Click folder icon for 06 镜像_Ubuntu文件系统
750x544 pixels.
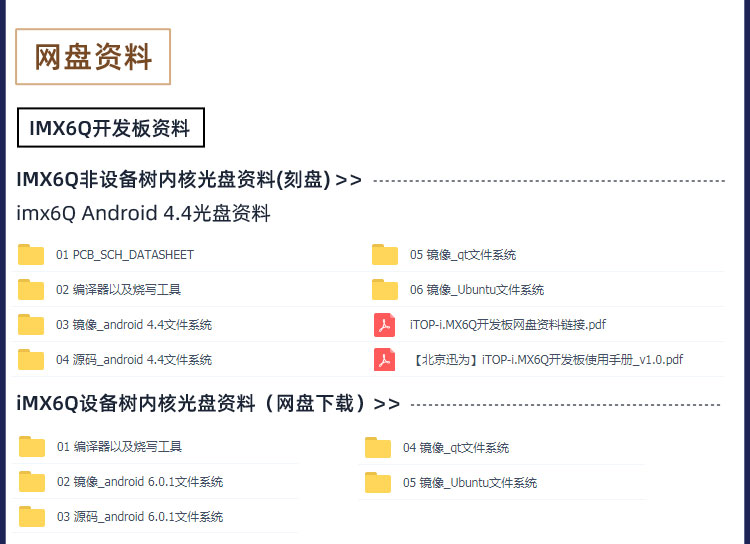pos(385,289)
